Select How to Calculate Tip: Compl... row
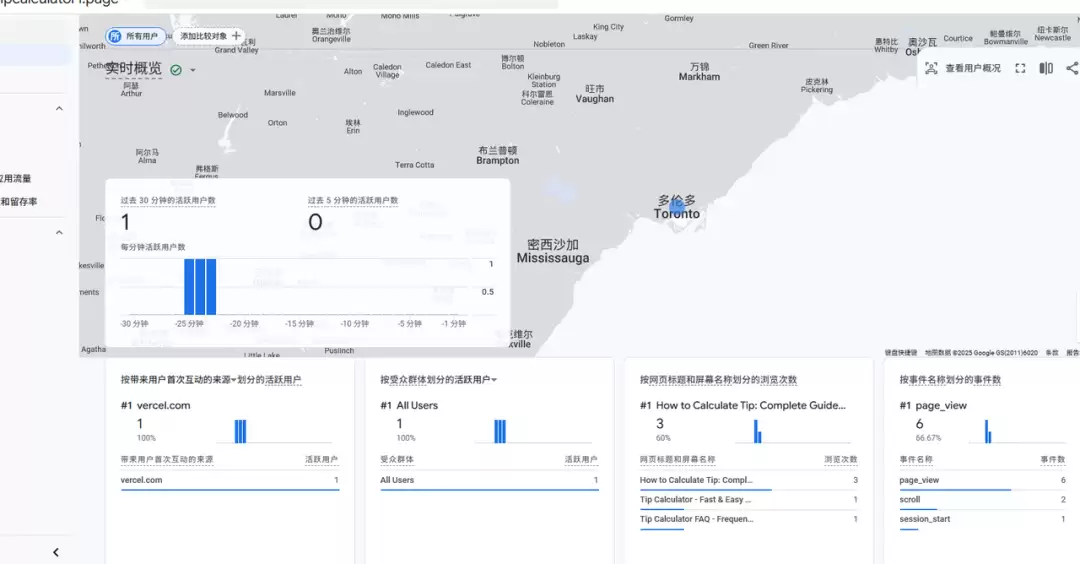Screen dimensions: 1080x564 pyautogui.click(x=749, y=481)
